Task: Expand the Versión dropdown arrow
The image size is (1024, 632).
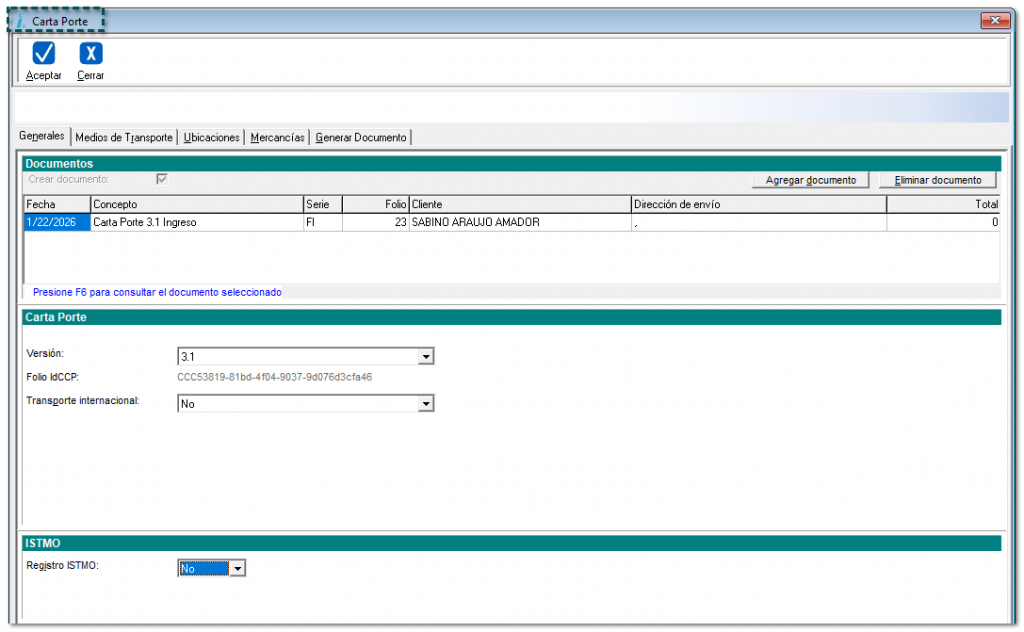Action: tap(426, 357)
